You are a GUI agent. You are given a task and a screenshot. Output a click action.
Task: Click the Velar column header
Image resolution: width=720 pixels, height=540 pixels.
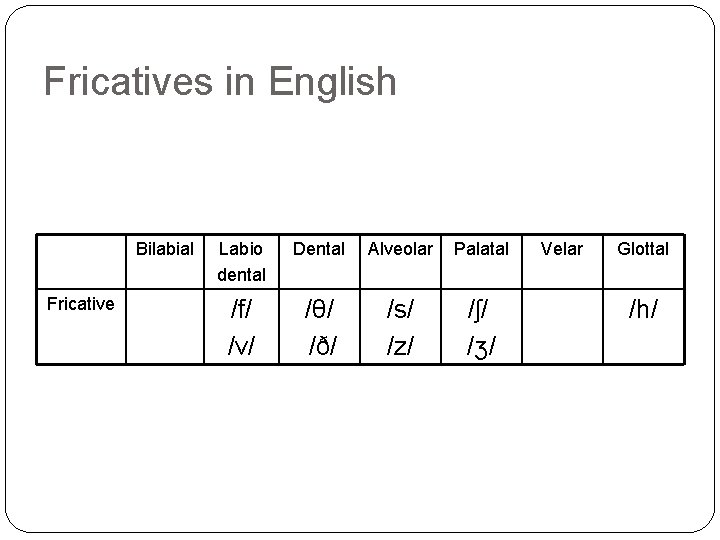(562, 248)
